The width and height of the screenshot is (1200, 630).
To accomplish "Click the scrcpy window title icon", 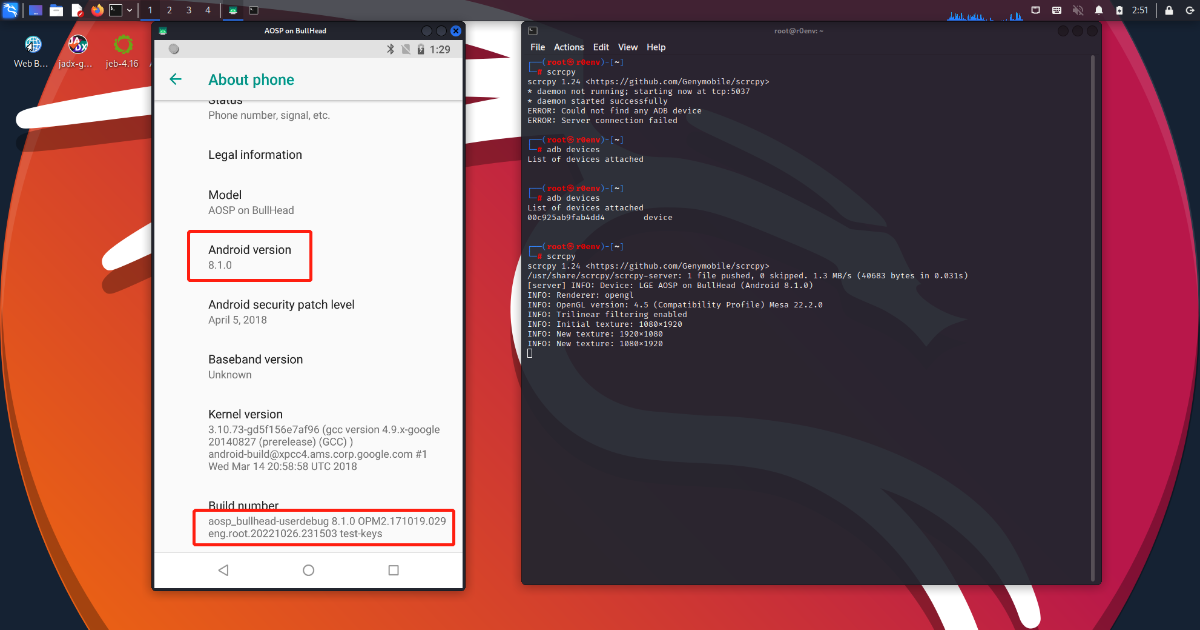I will point(162,31).
